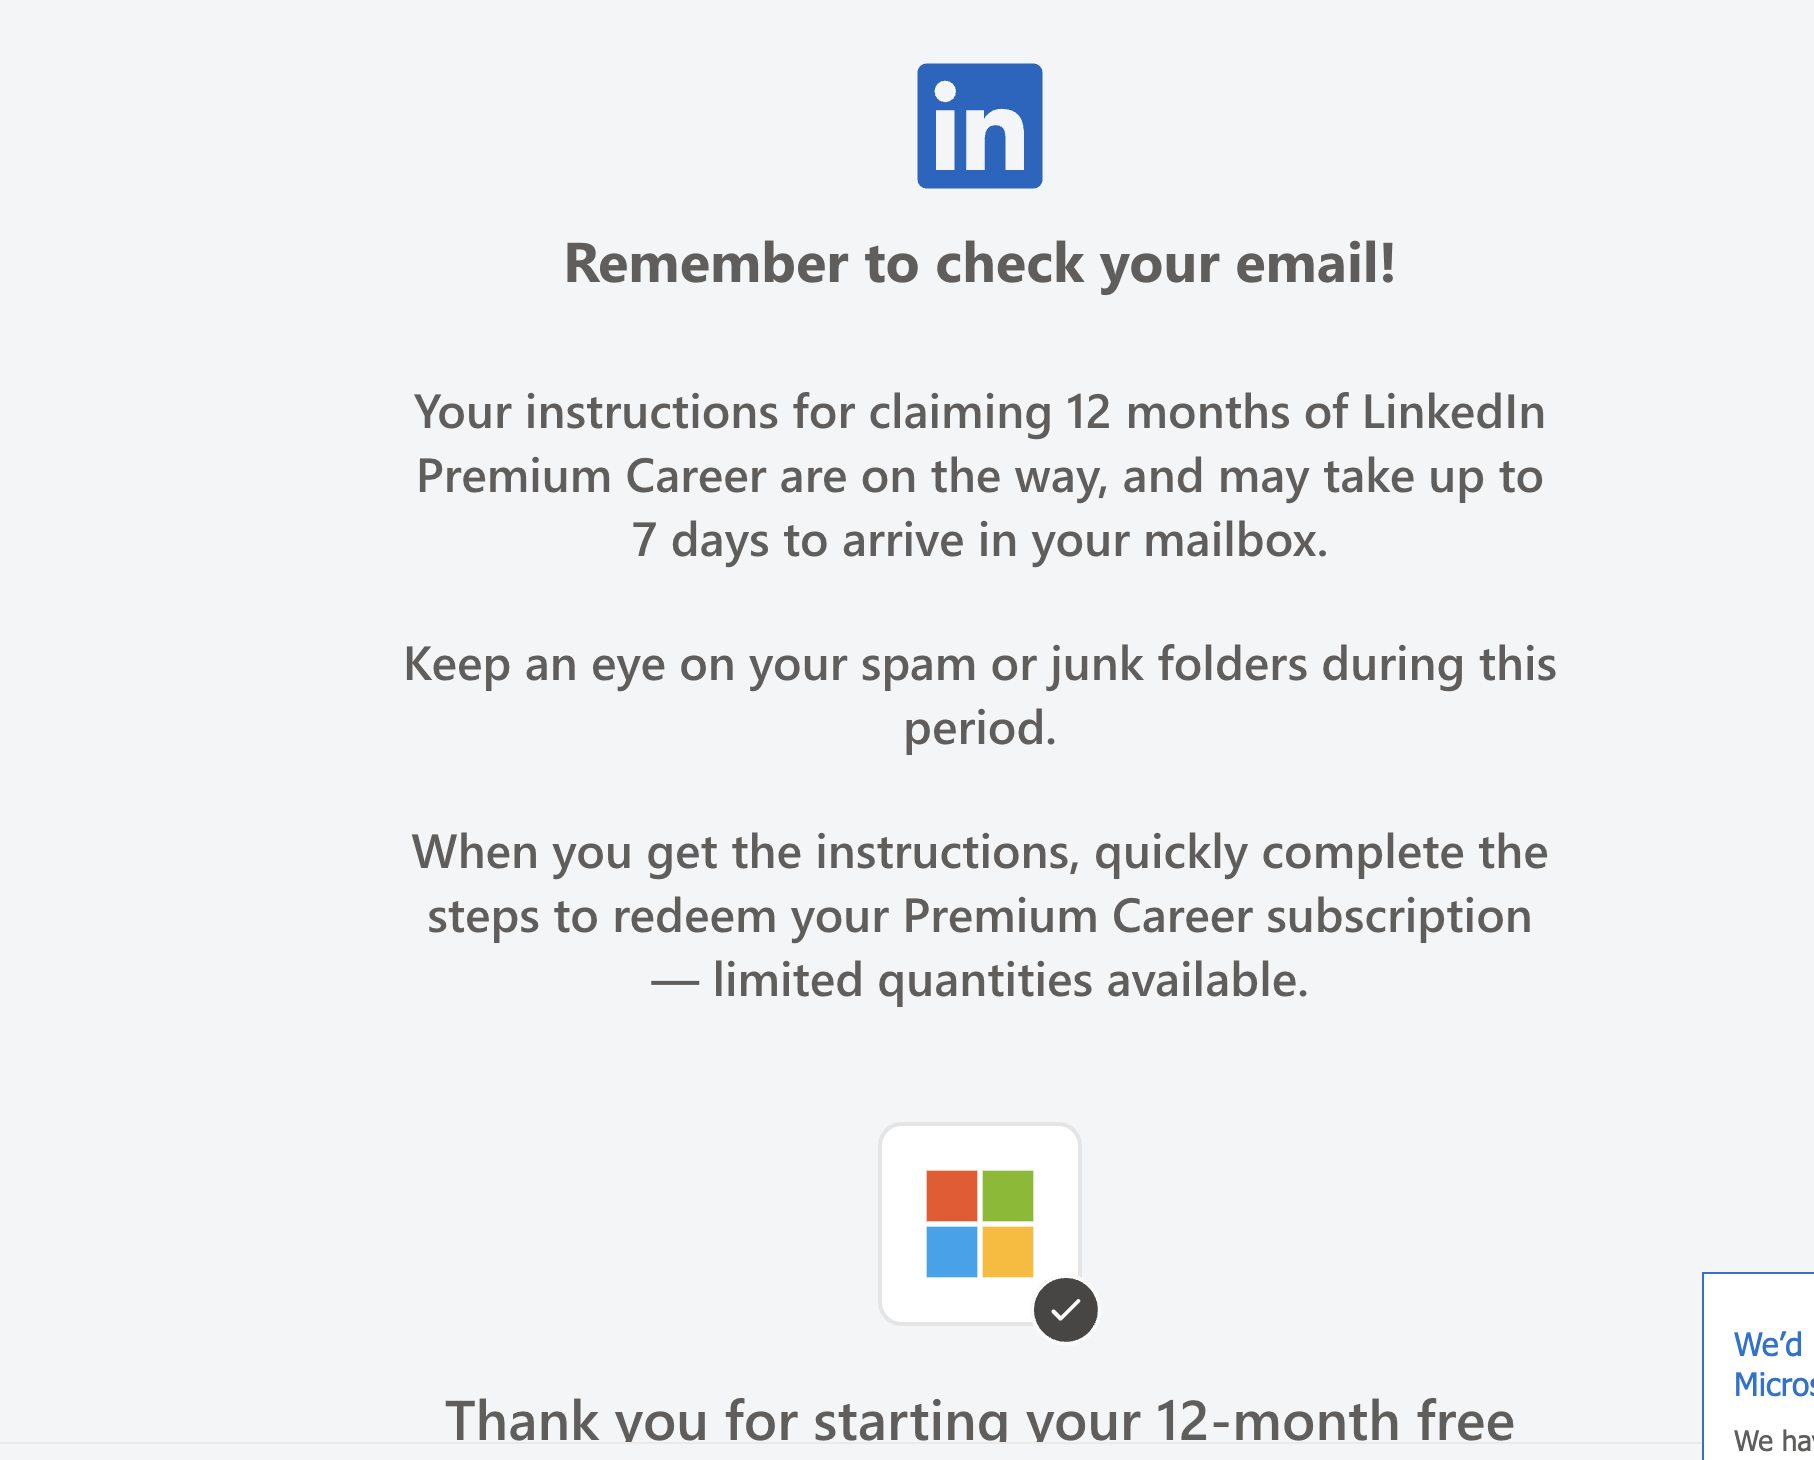Screen dimensions: 1814x1460
Task: Open the blue "We'd" feedback popup title
Action: pyautogui.click(x=1767, y=1345)
